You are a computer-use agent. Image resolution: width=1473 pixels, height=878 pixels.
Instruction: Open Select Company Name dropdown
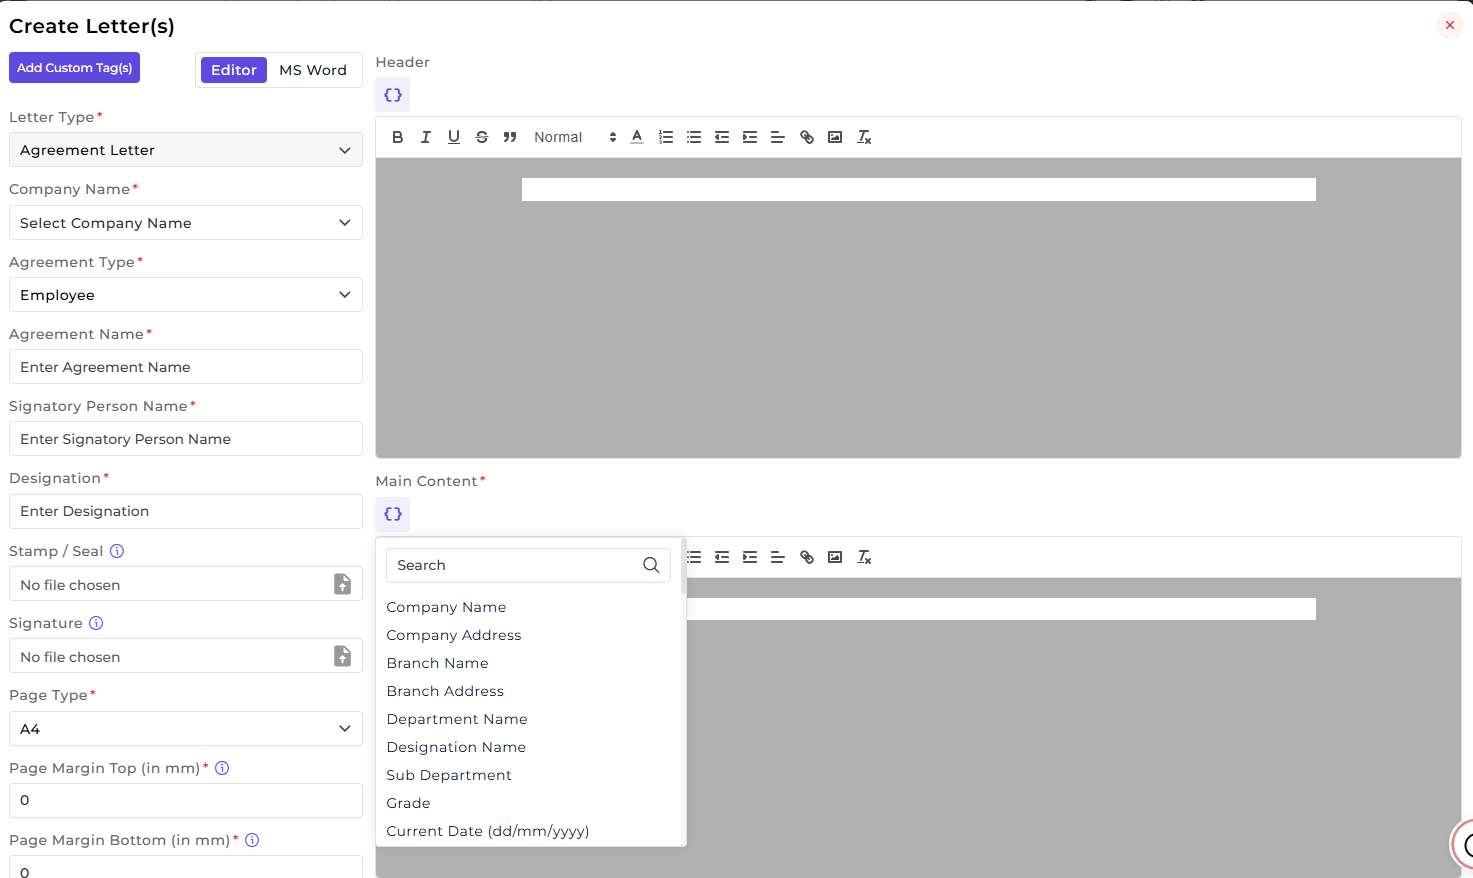point(186,223)
